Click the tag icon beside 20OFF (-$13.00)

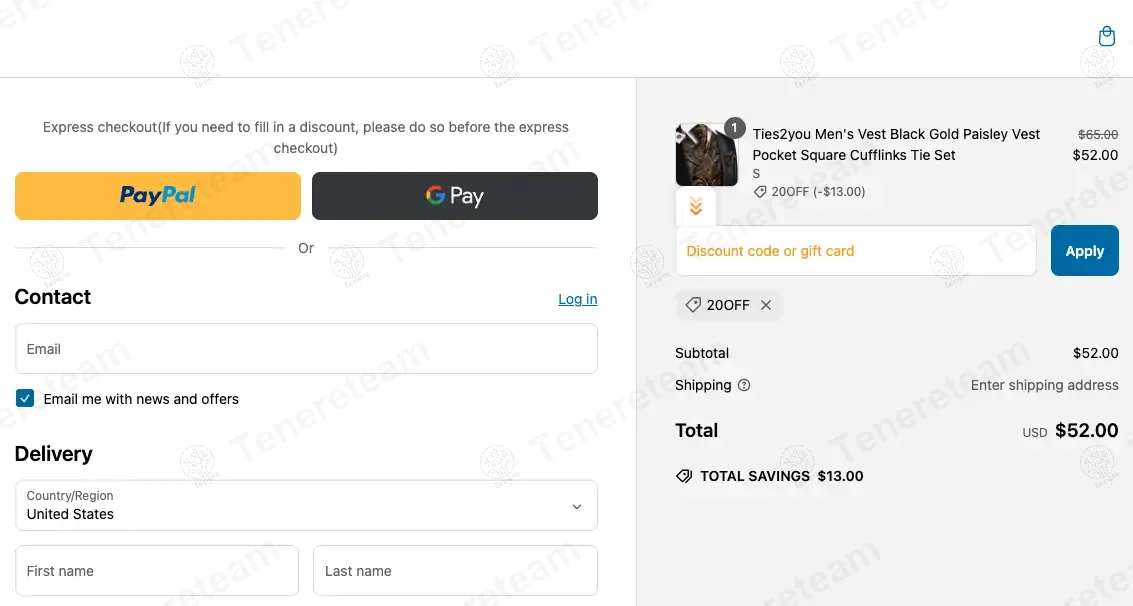tap(760, 192)
